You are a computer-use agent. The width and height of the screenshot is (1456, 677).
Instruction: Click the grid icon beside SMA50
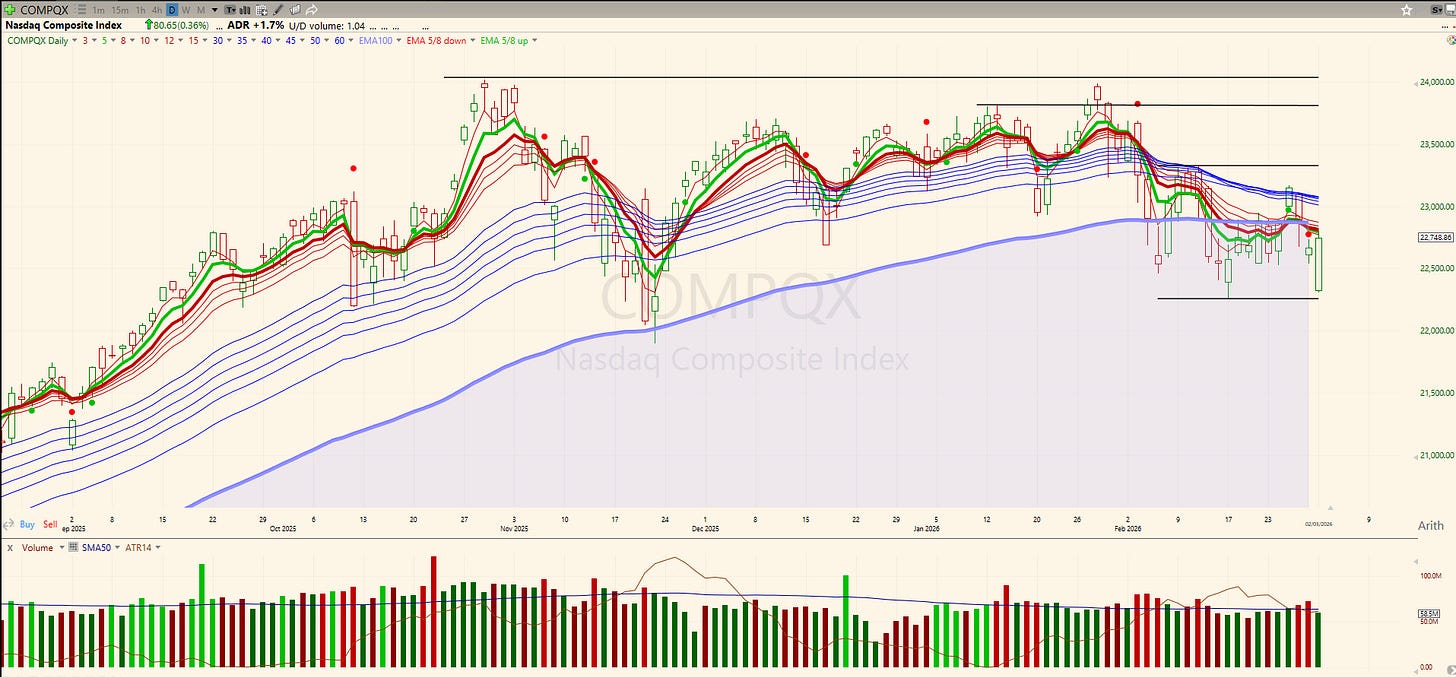[x=73, y=547]
